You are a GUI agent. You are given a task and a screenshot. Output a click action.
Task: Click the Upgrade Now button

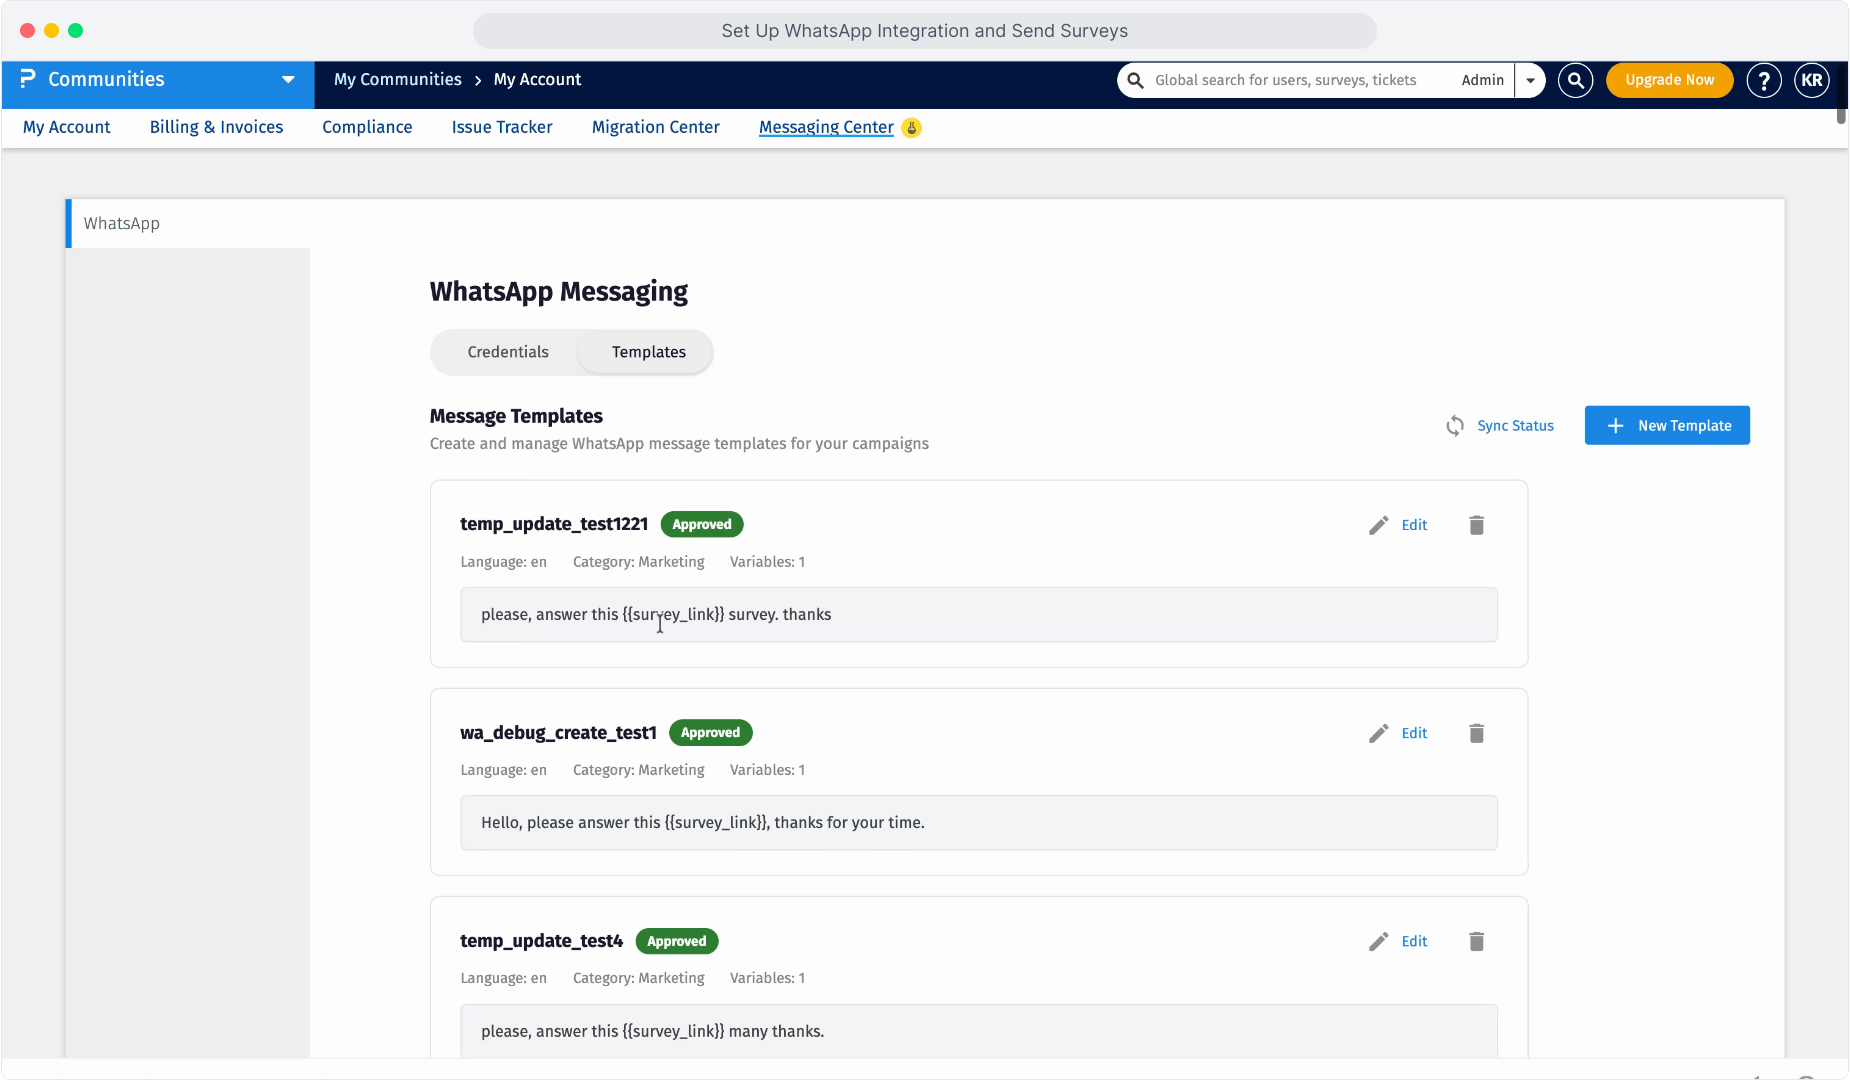pos(1669,80)
